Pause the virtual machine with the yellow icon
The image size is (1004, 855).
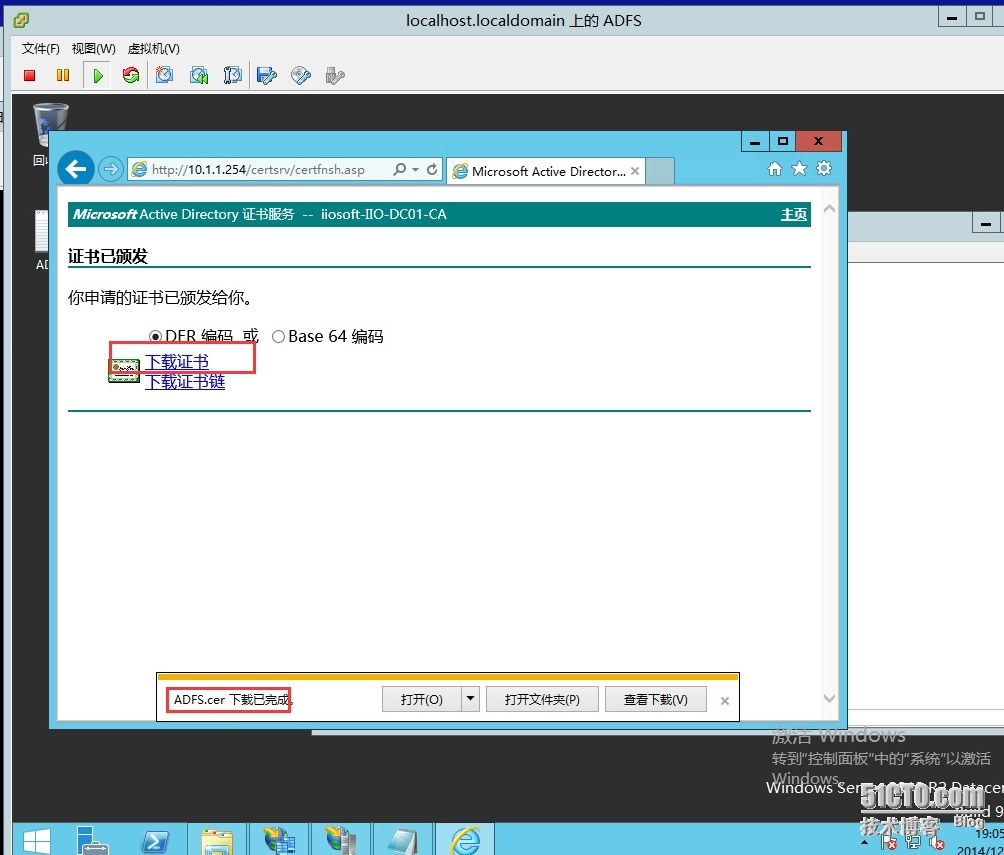tap(63, 76)
